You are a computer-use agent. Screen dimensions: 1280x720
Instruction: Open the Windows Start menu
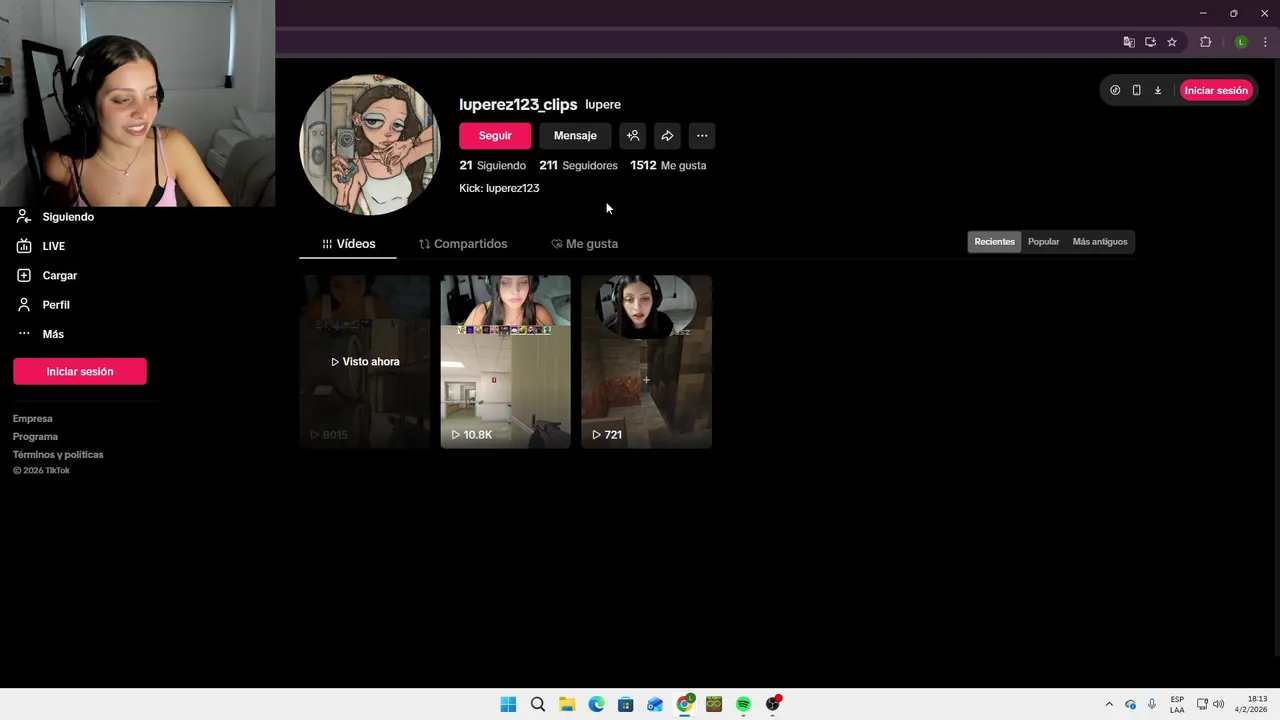[x=508, y=705]
